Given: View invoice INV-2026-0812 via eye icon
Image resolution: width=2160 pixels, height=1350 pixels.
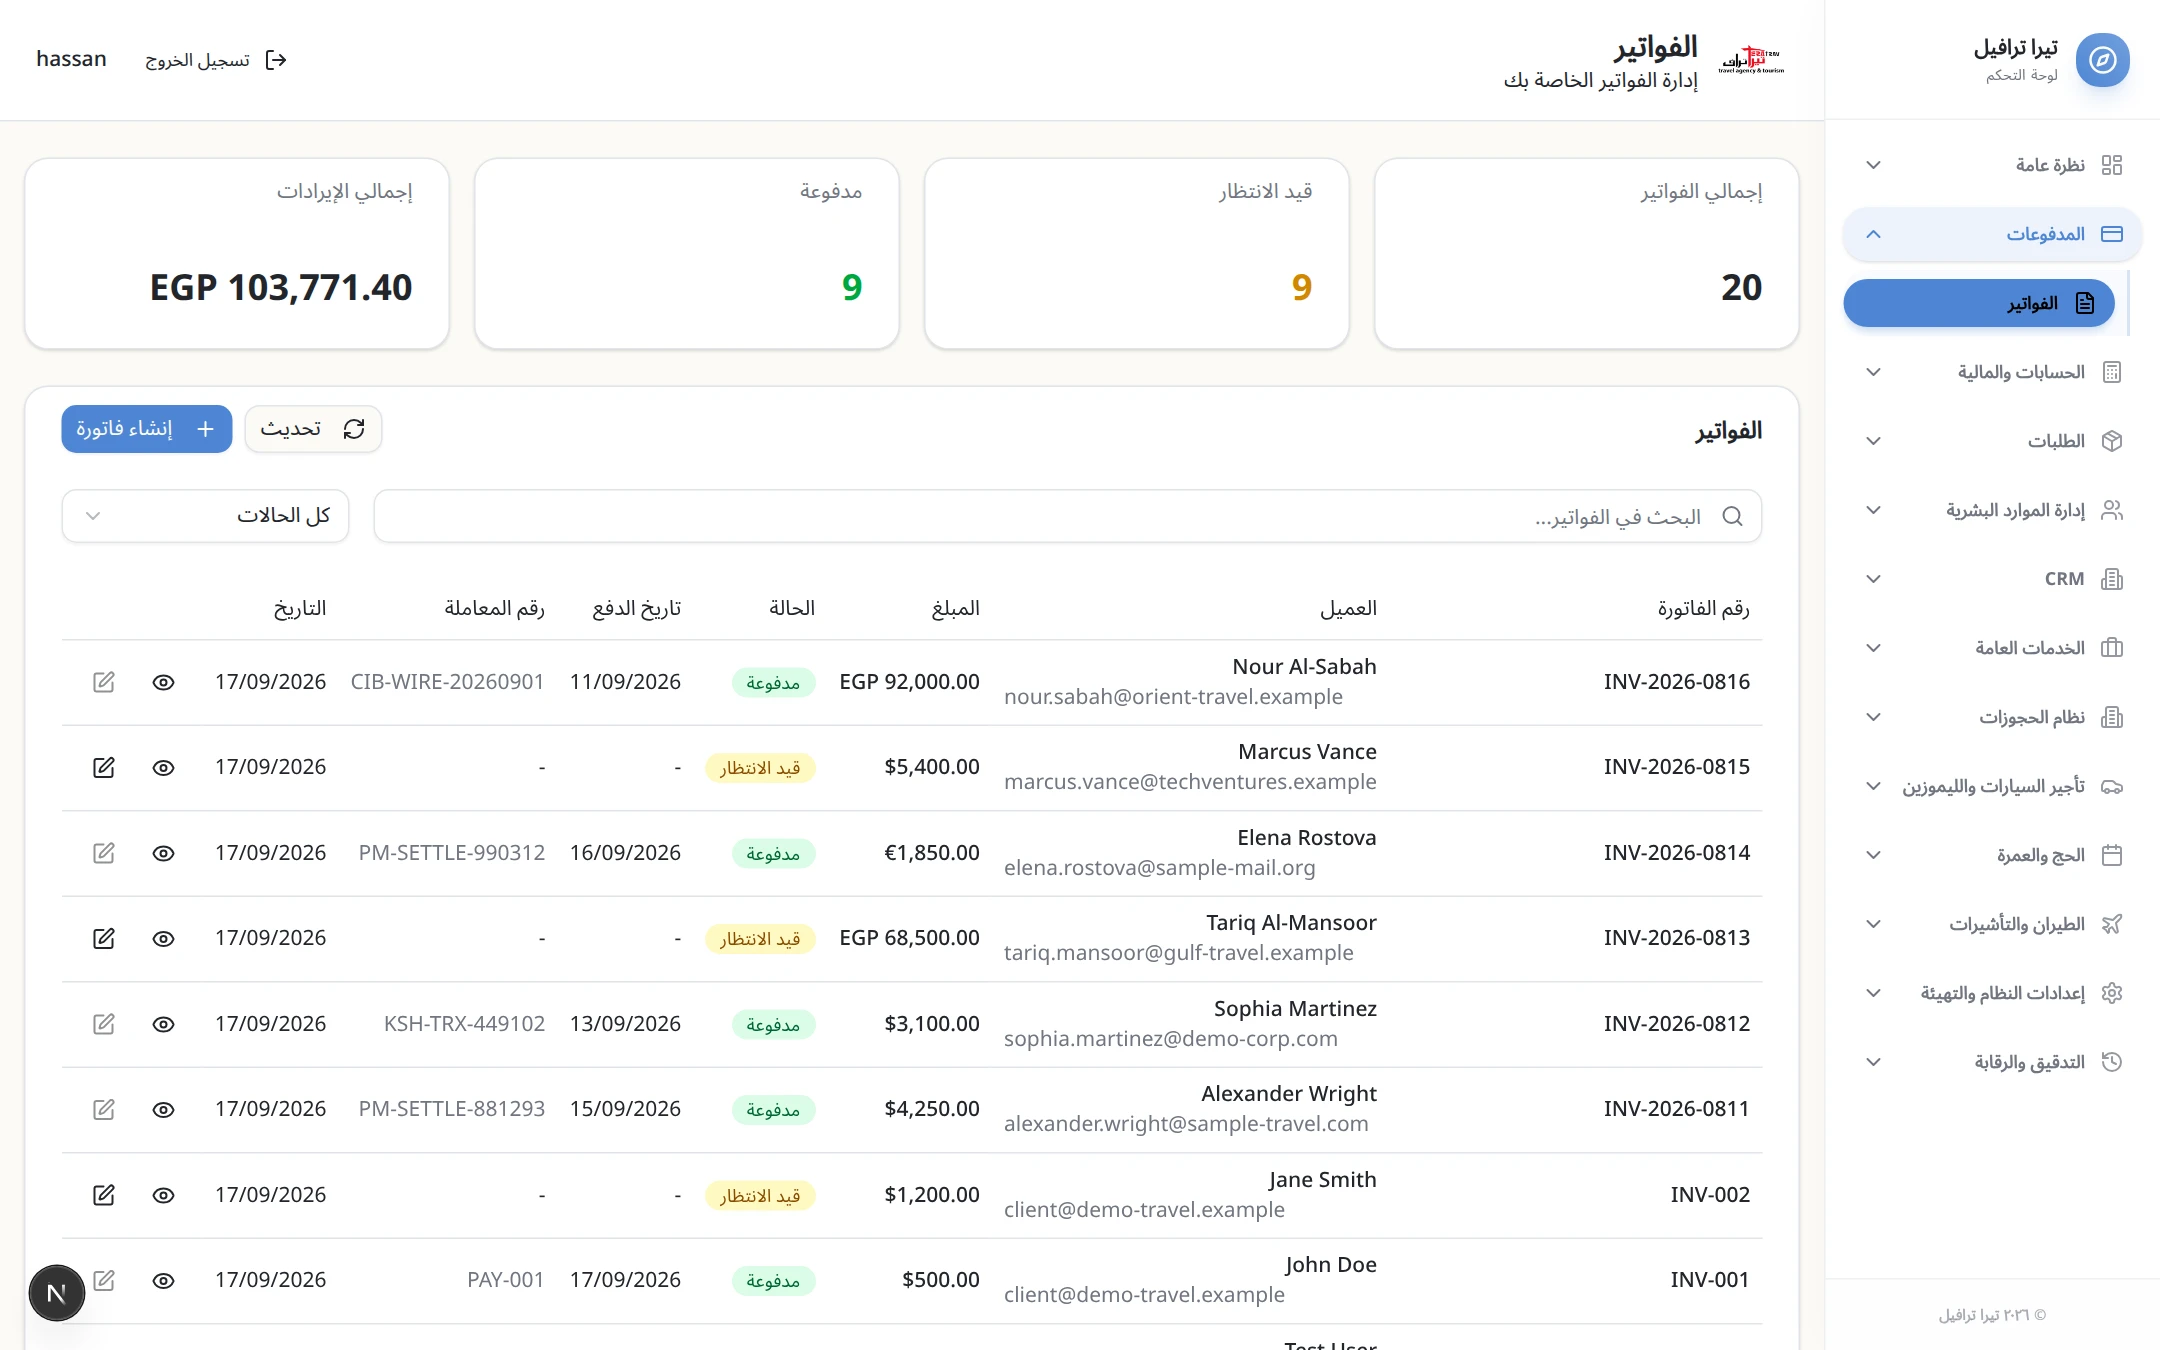Looking at the screenshot, I should [x=164, y=1024].
